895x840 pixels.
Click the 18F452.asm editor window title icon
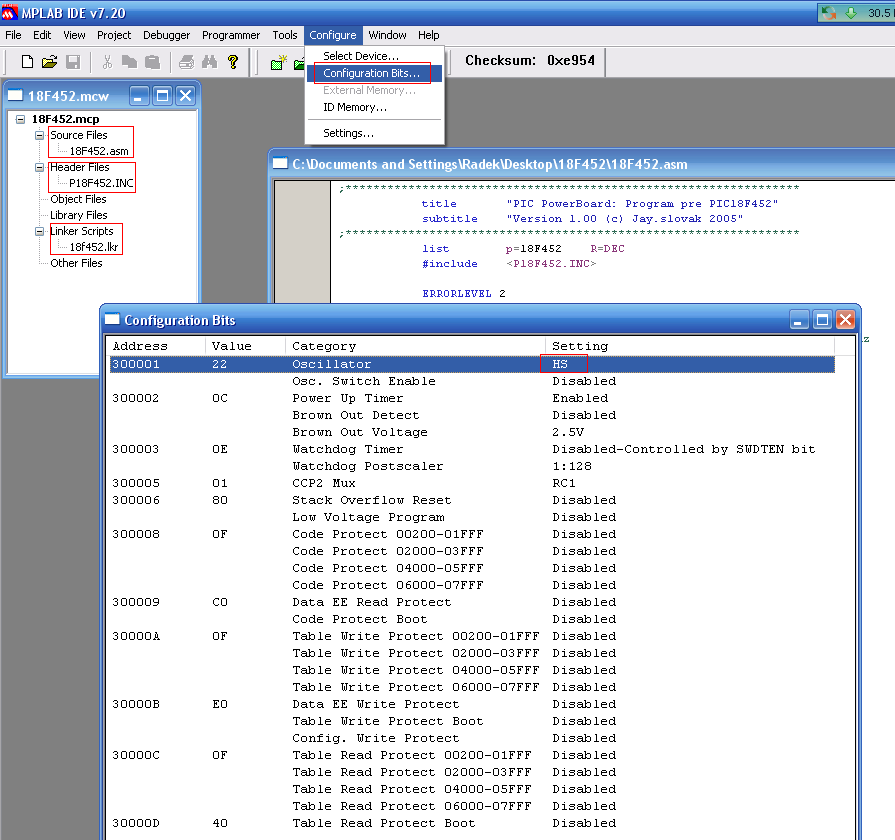(280, 164)
